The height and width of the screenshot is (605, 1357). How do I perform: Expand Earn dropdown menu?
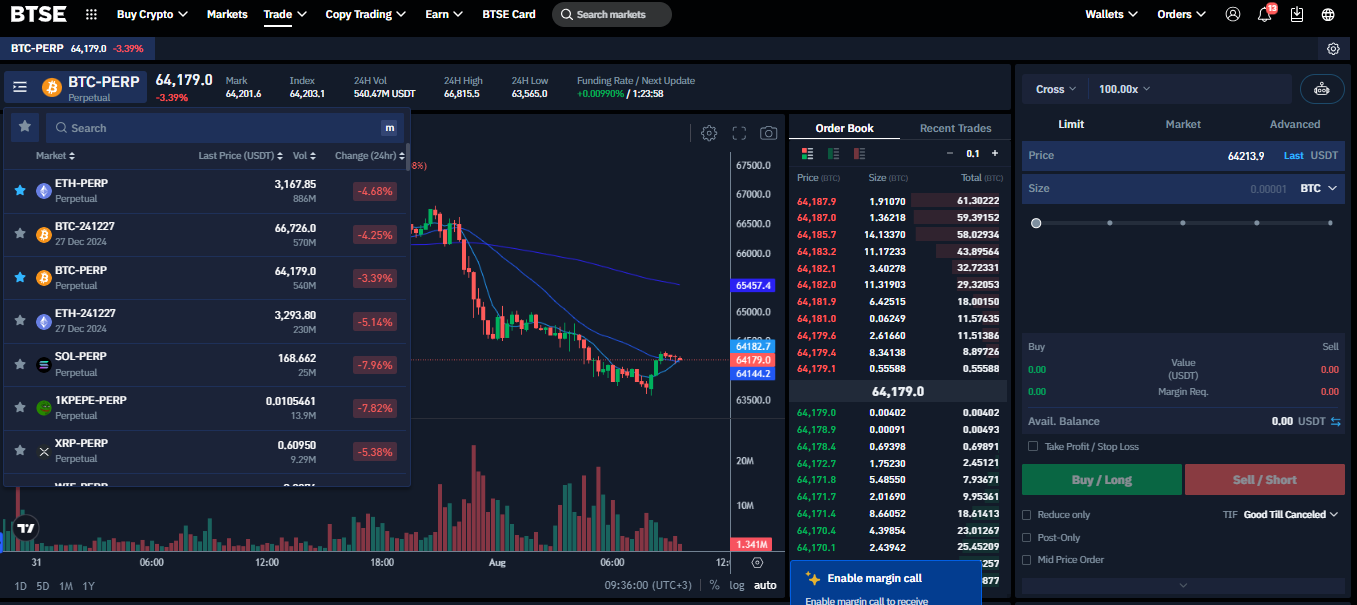click(444, 14)
